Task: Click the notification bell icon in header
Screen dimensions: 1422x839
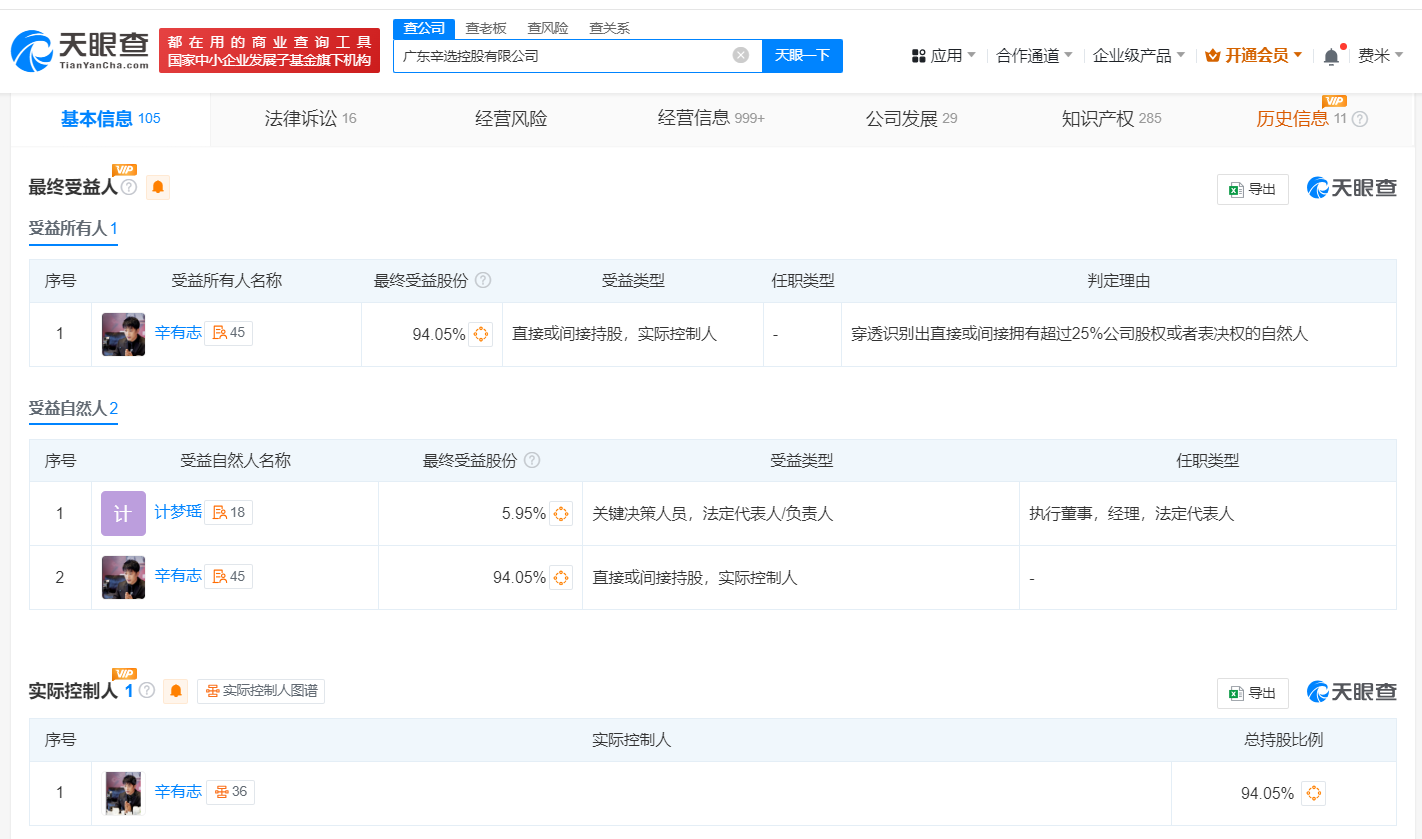Action: pyautogui.click(x=1331, y=56)
